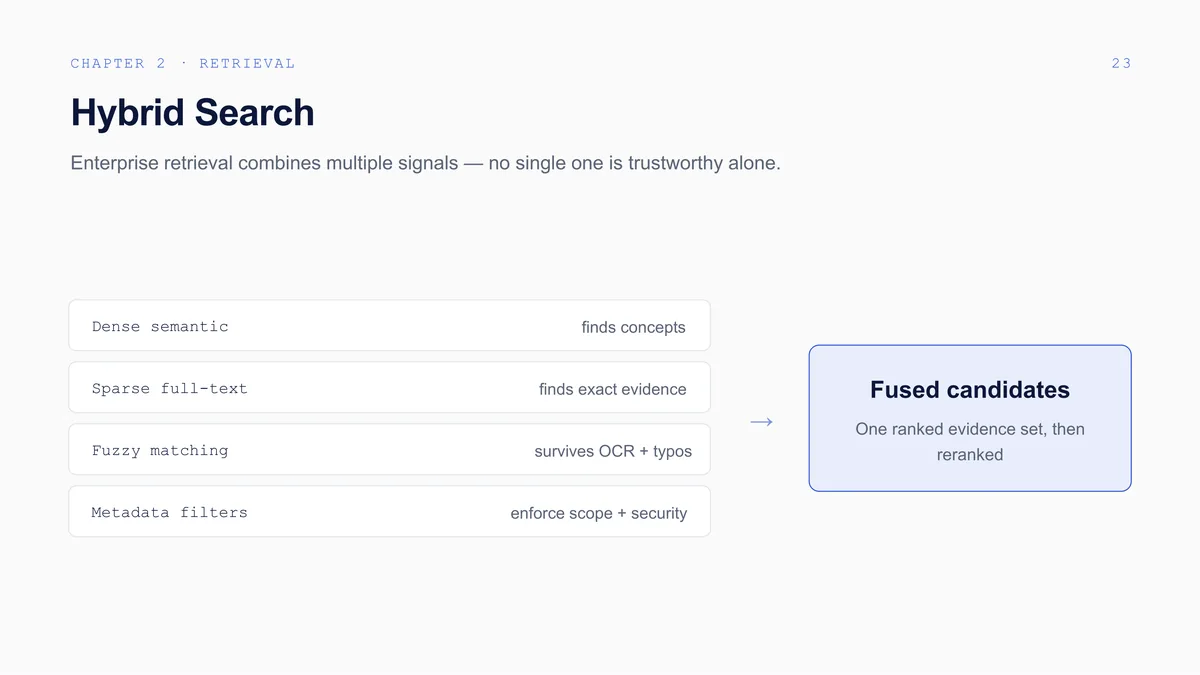Click the word 'reranked' in blue box

(970, 454)
